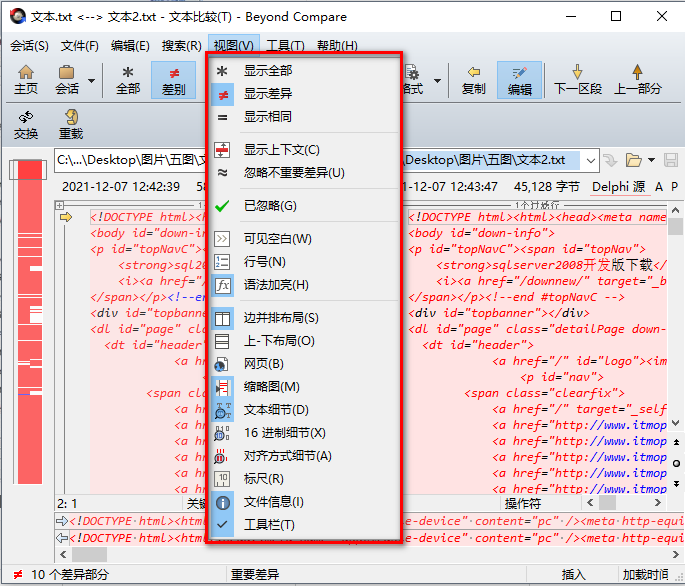
Task: Toggle the 编辑 edit toolbar button
Action: pyautogui.click(x=519, y=80)
